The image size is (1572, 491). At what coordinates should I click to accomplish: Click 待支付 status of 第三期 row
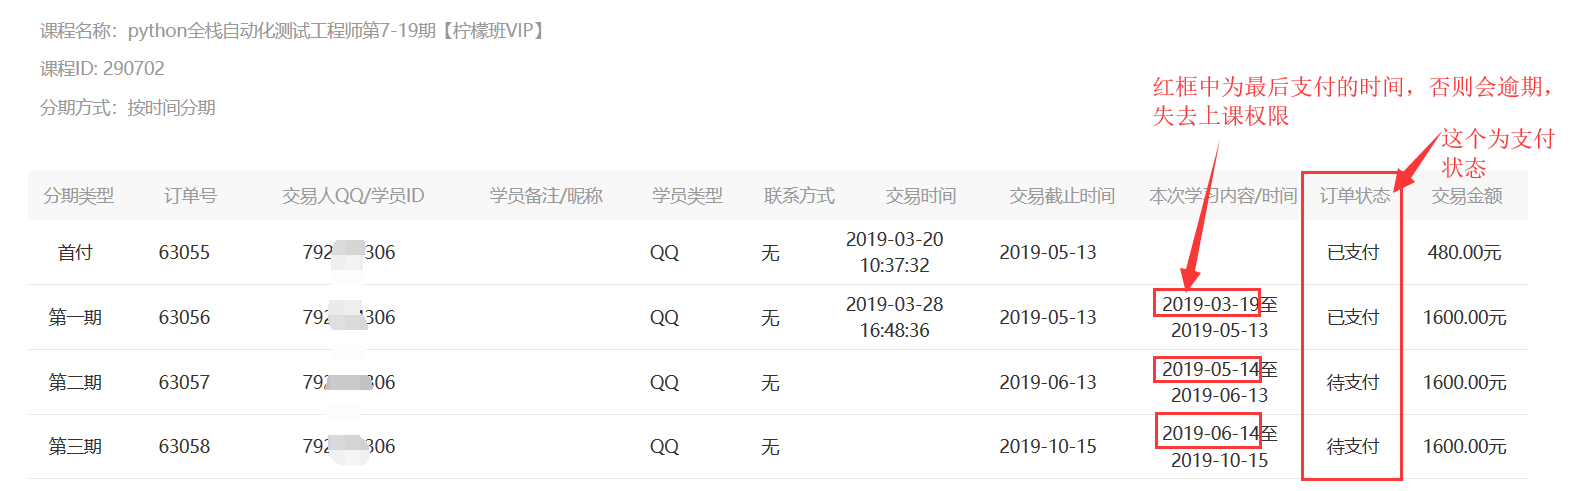click(x=1352, y=446)
